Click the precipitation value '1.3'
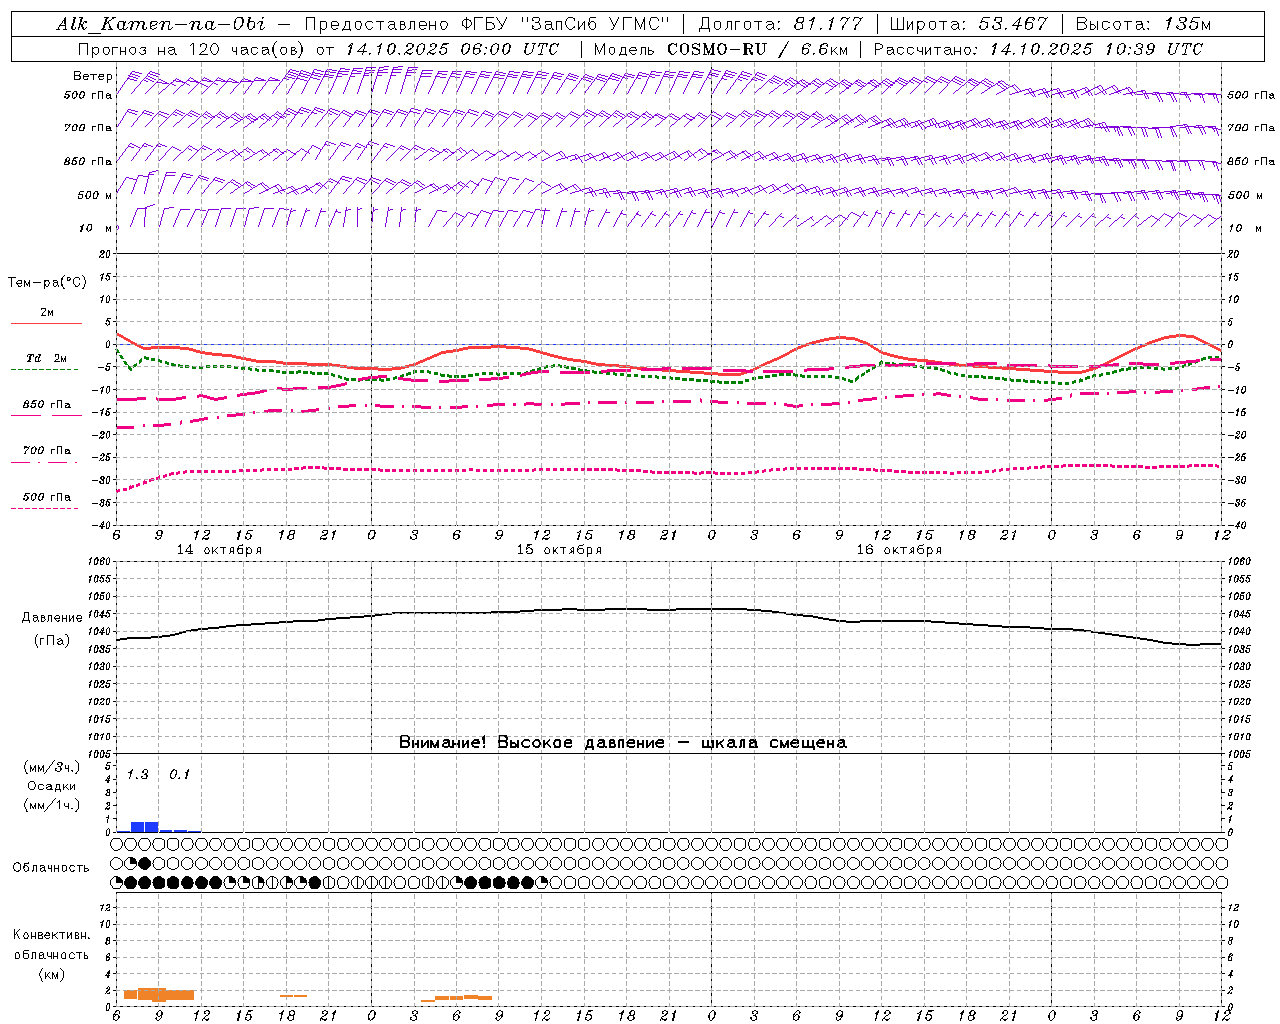The width and height of the screenshot is (1280, 1024). [137, 774]
